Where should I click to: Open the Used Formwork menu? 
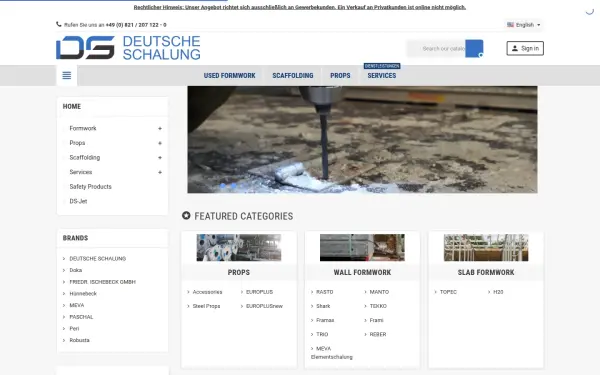click(229, 75)
